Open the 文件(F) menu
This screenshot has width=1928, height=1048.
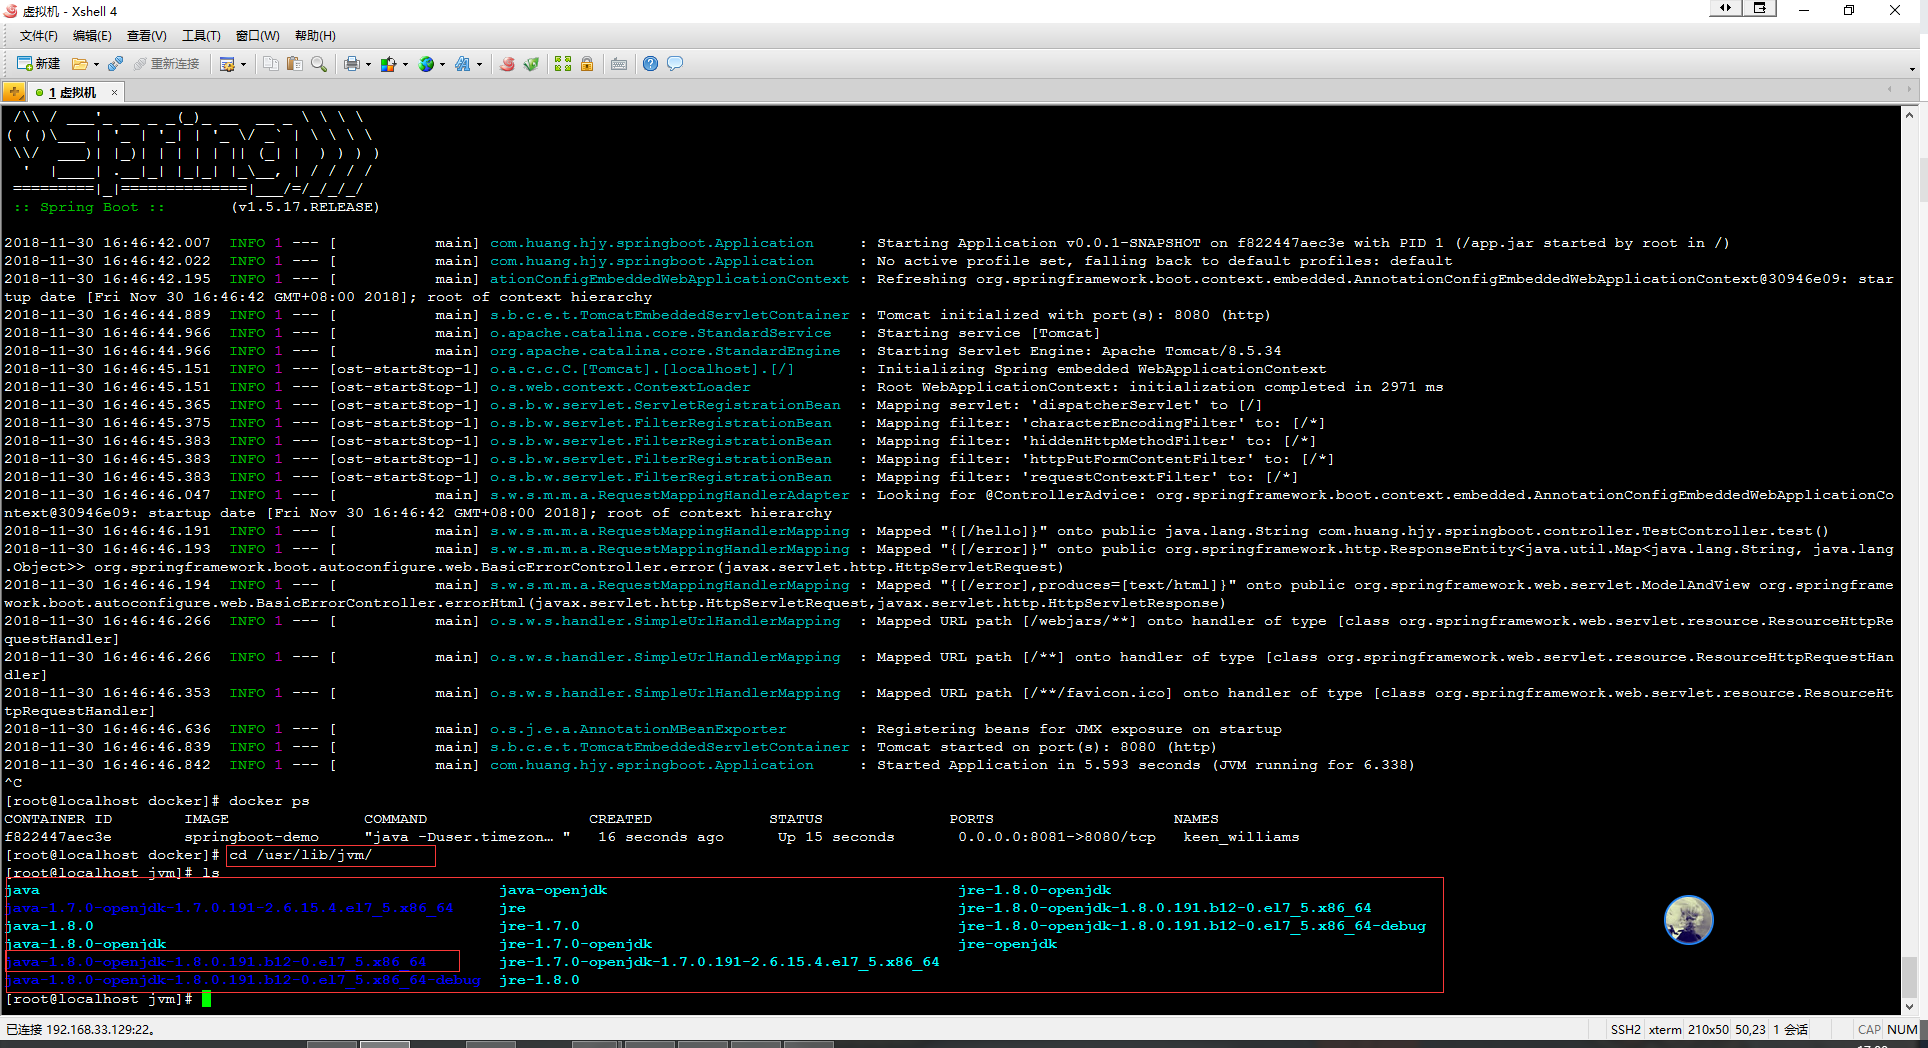[x=38, y=36]
